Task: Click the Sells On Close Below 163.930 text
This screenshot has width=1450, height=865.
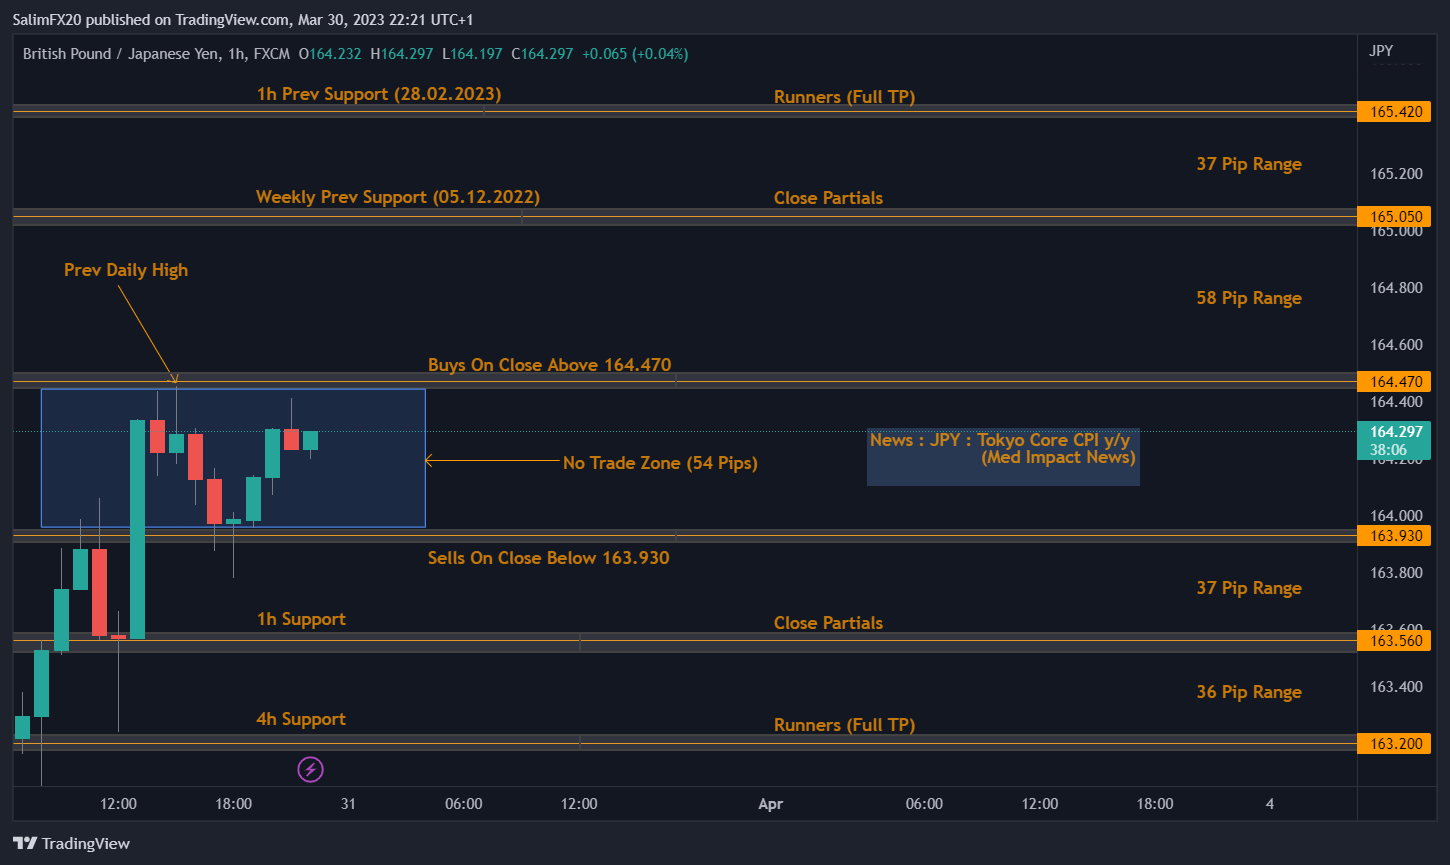Action: coord(548,558)
